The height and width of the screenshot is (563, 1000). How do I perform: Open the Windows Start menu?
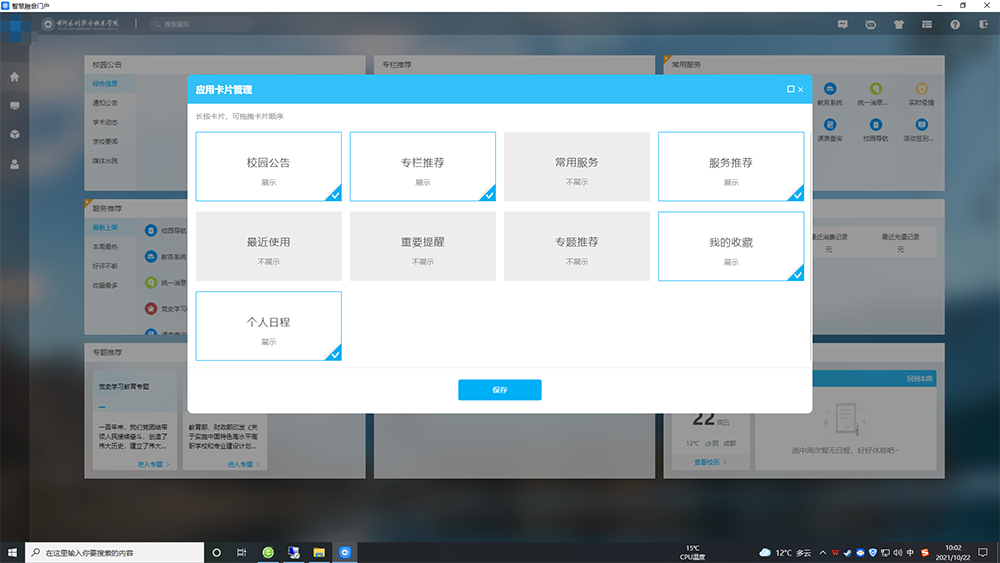(x=13, y=552)
